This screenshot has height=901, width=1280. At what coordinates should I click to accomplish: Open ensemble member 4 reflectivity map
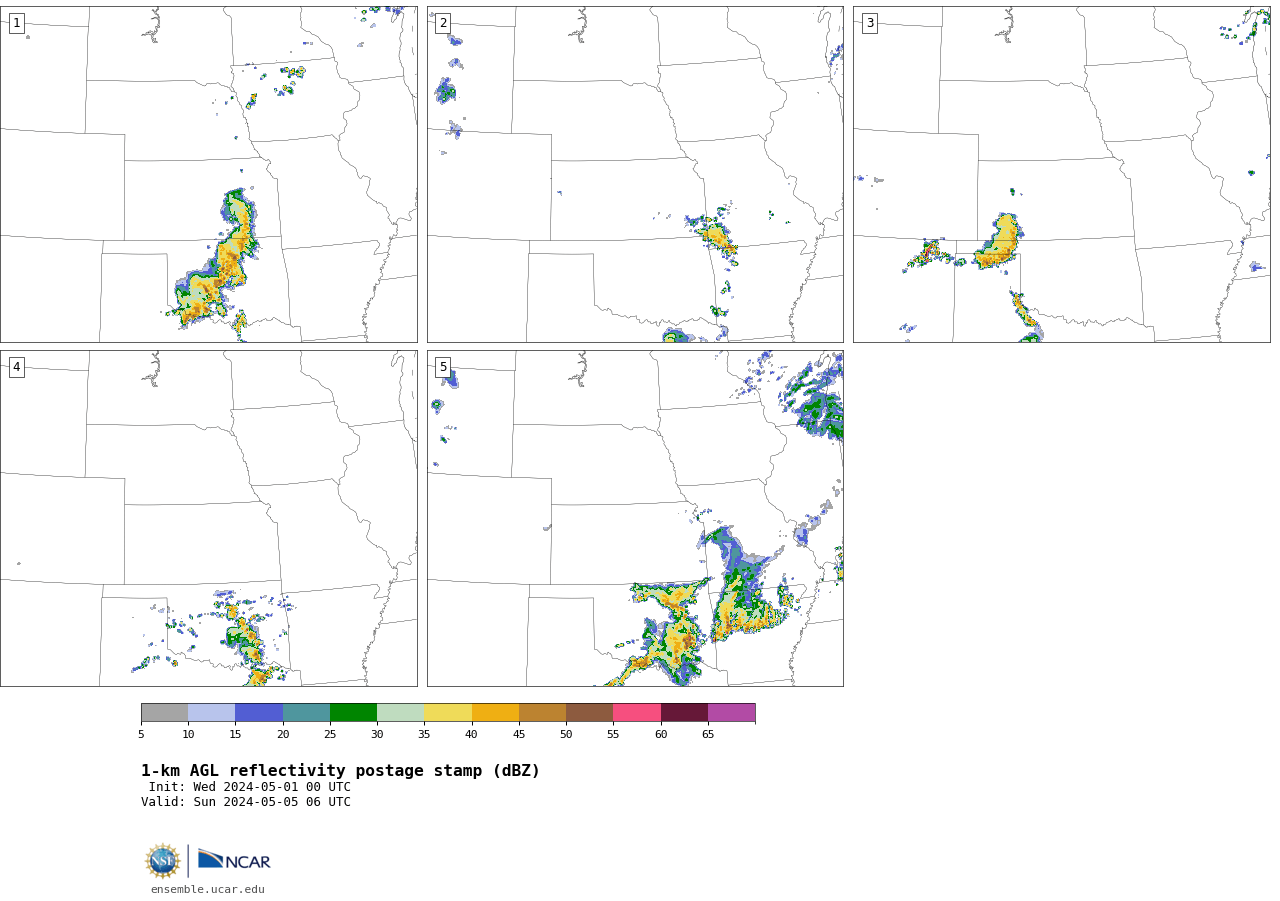tap(209, 518)
